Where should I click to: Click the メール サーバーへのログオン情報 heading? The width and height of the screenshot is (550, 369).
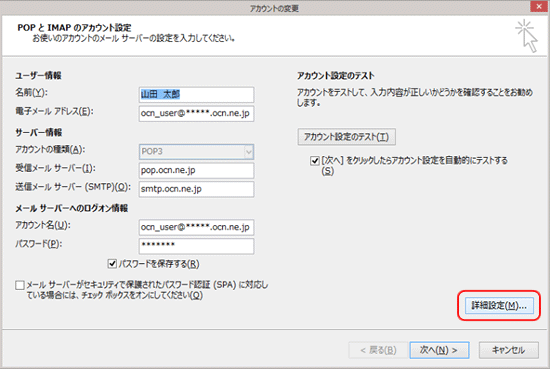(72, 208)
